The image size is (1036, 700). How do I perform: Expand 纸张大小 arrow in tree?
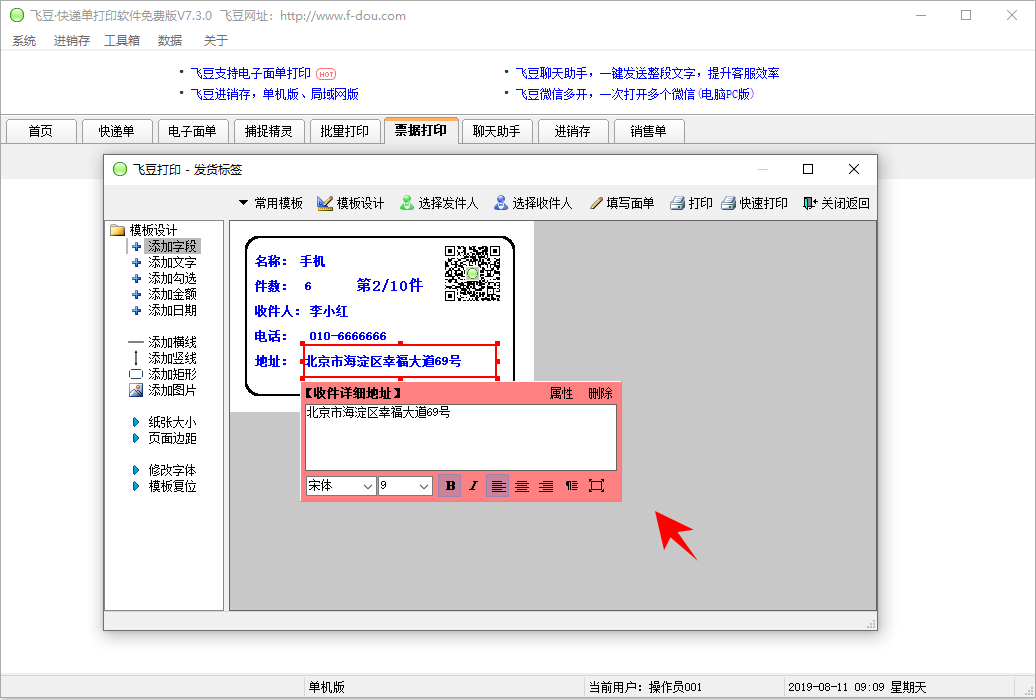(x=136, y=422)
